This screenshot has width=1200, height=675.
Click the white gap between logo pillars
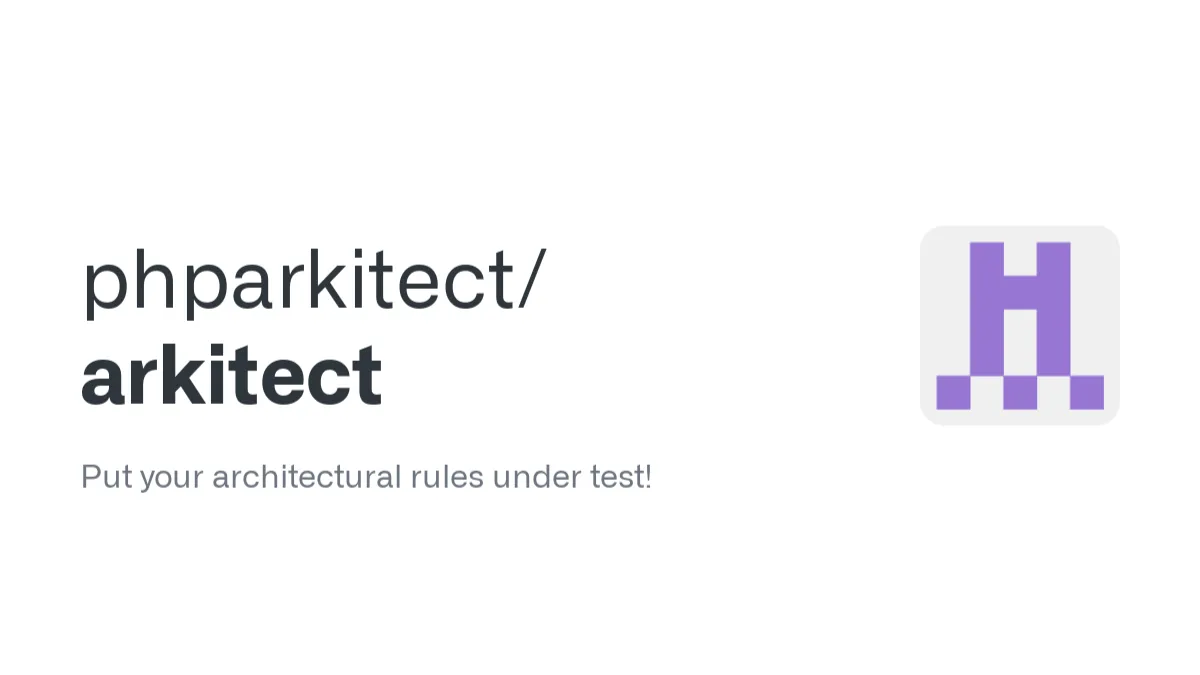pos(1020,342)
